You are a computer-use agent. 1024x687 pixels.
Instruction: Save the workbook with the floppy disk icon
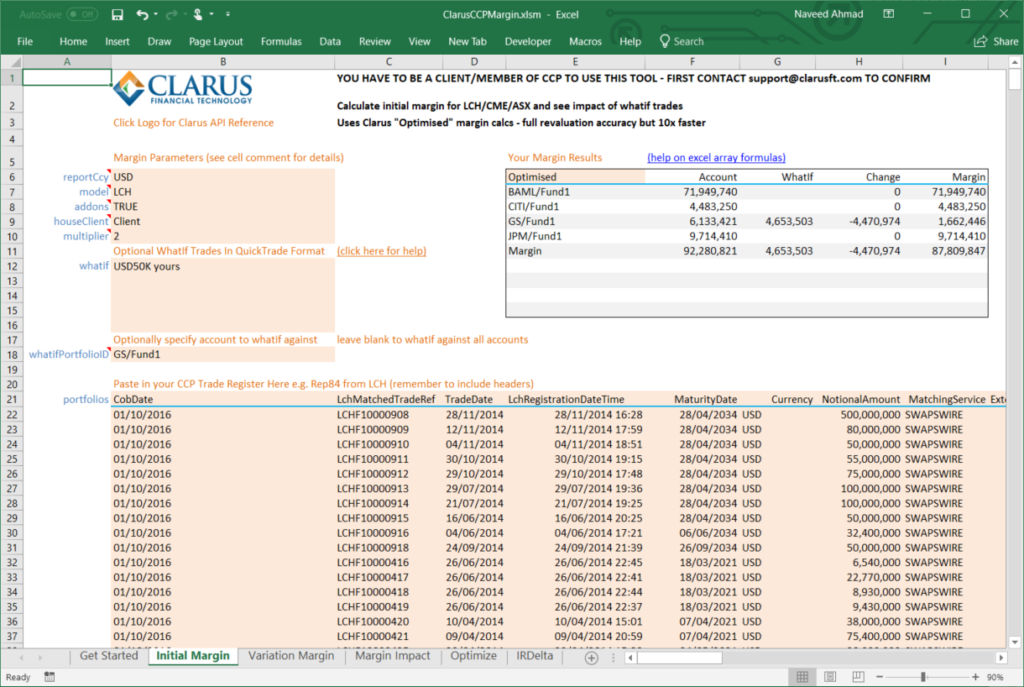pos(118,14)
